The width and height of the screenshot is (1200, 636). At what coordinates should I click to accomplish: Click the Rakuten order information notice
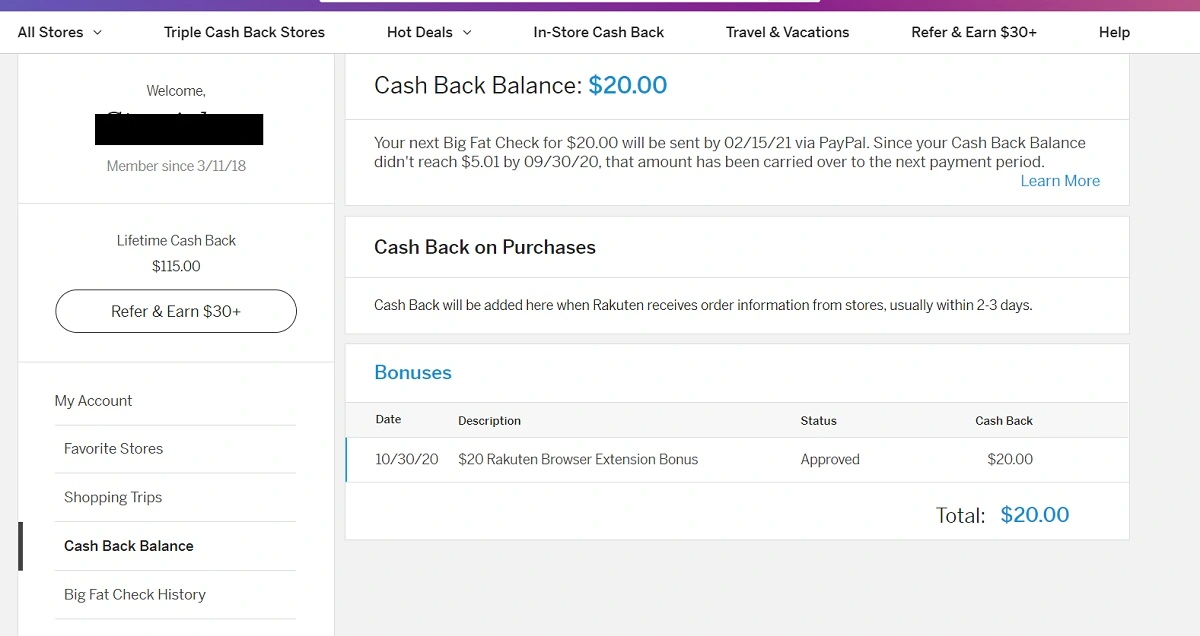pos(703,305)
